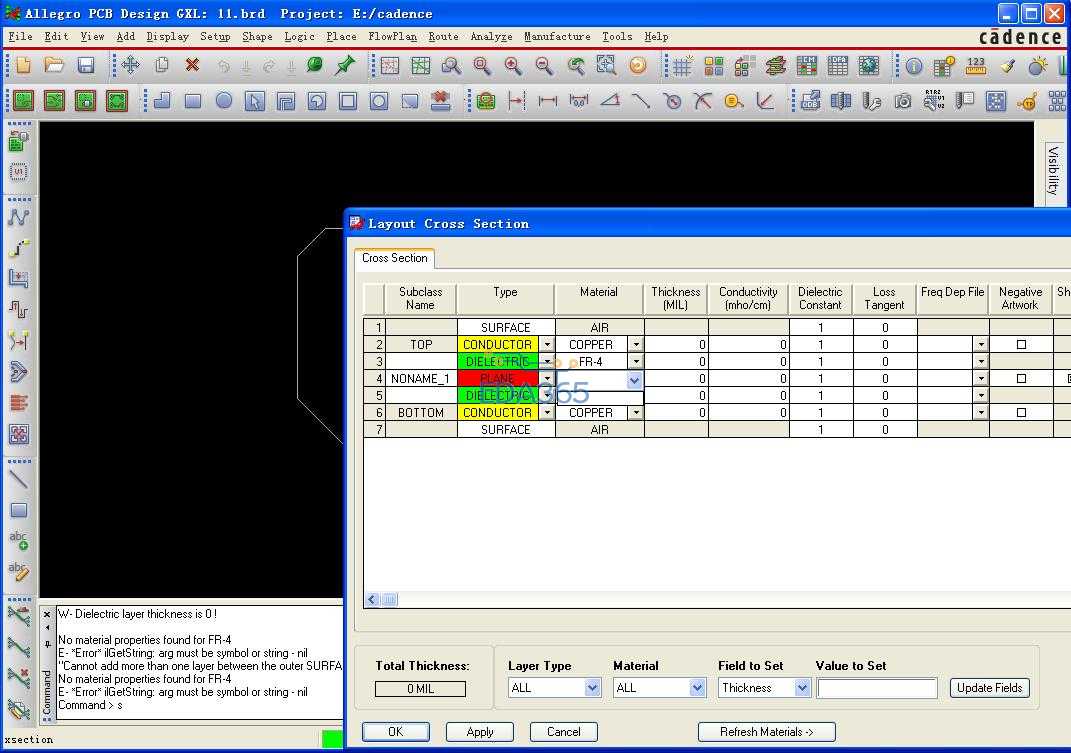Open the Layer Type dropdown
The image size is (1071, 753).
tap(592, 688)
